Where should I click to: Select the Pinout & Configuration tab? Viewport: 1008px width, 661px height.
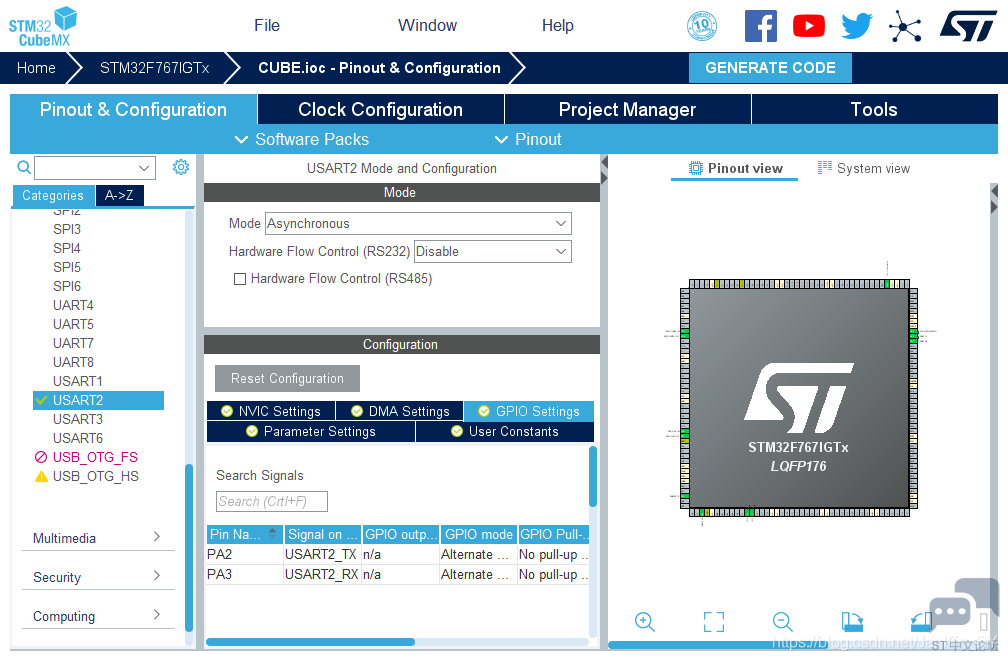click(x=133, y=109)
